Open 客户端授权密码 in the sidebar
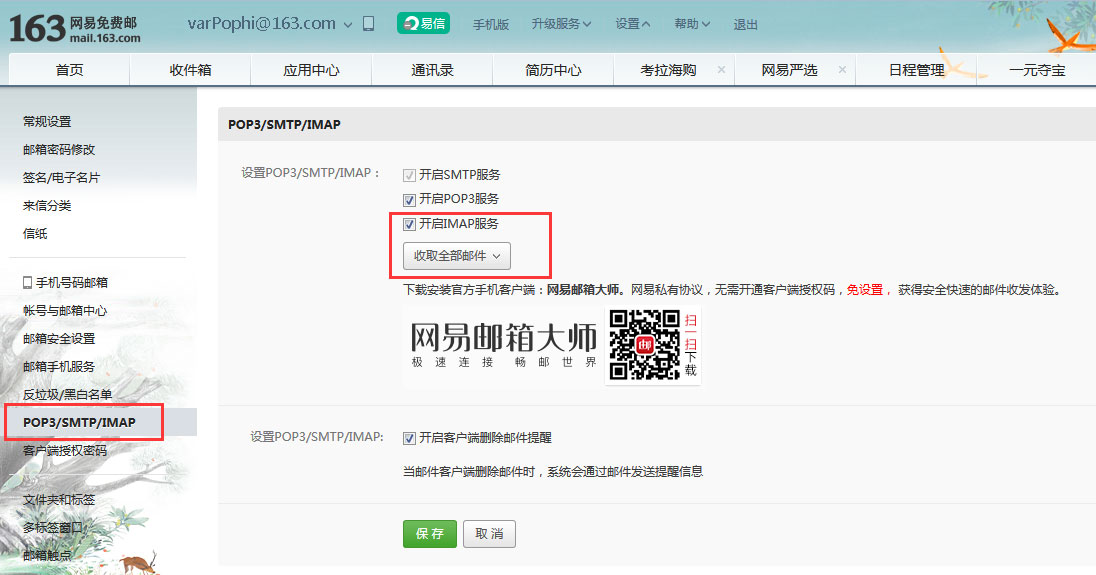This screenshot has width=1096, height=575. [x=64, y=450]
